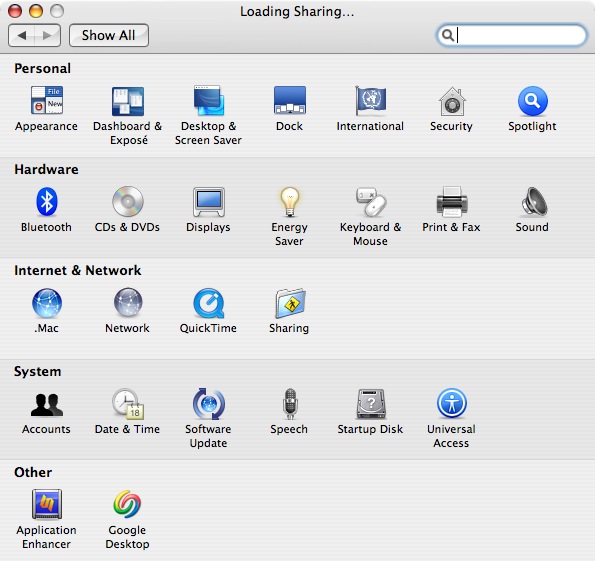
Task: Open the Security preference pane
Action: tap(452, 101)
